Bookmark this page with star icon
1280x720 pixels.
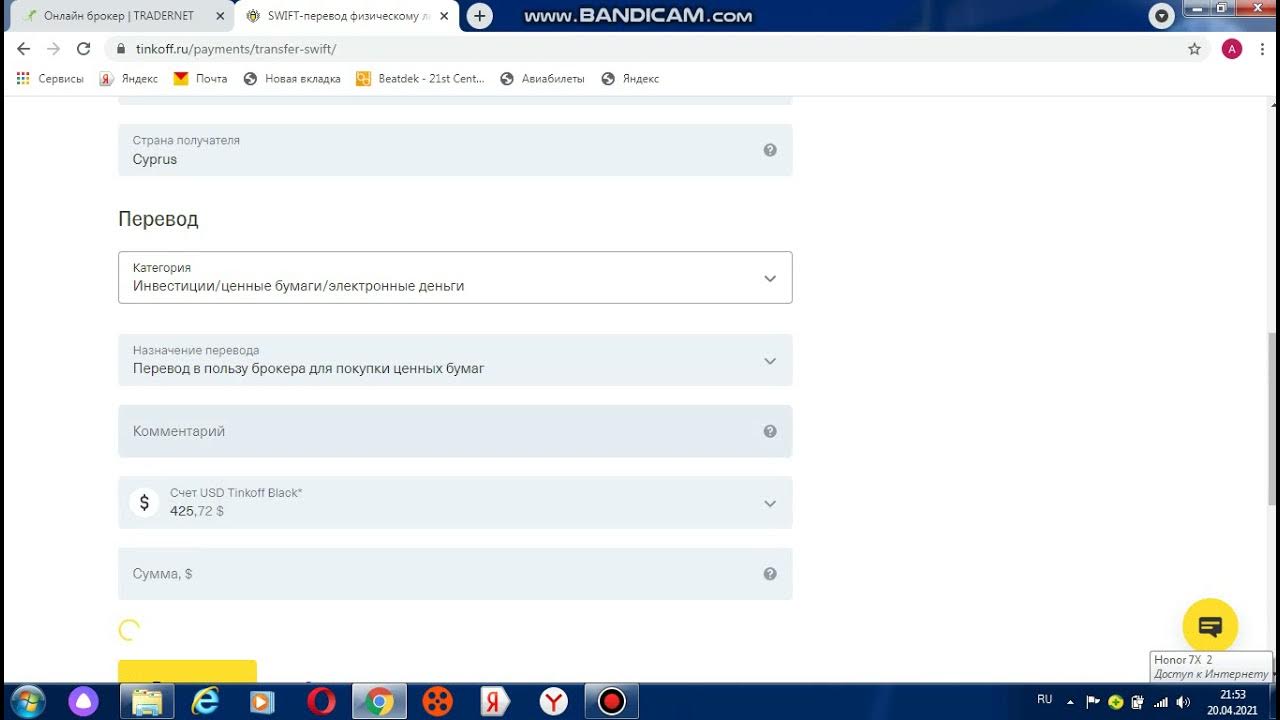click(x=1194, y=49)
